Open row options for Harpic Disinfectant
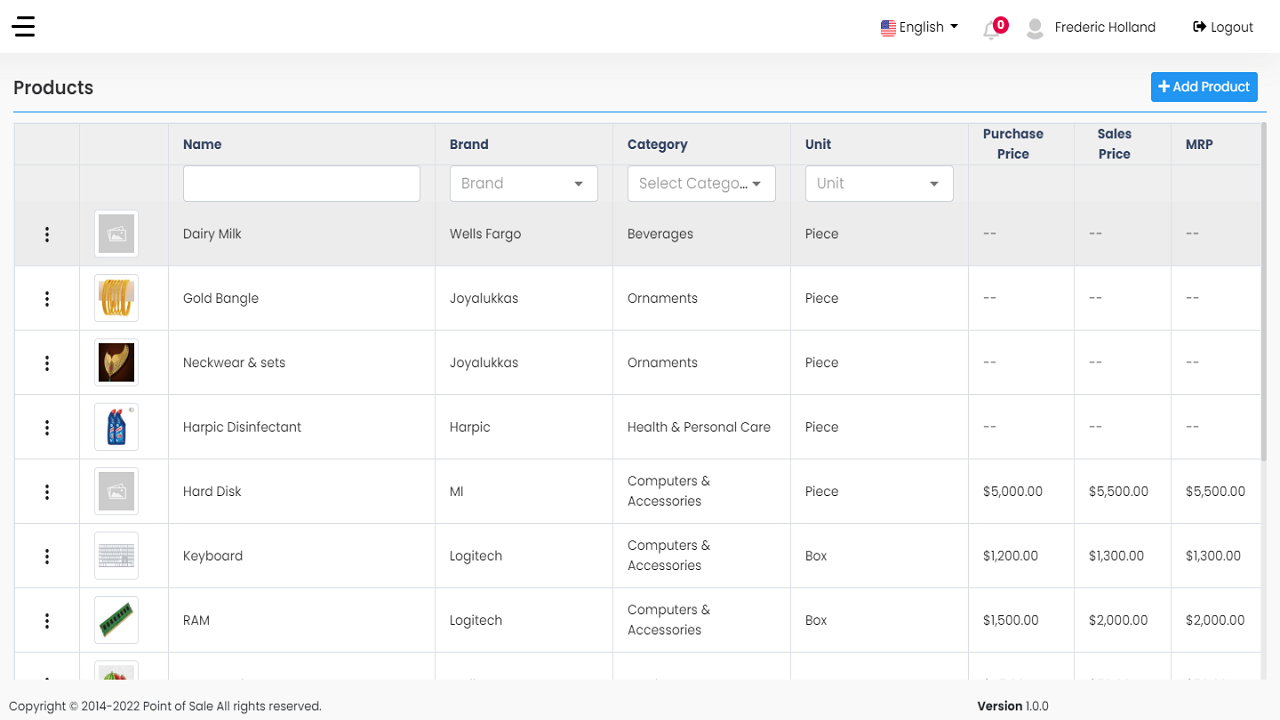Viewport: 1280px width, 720px height. click(47, 427)
